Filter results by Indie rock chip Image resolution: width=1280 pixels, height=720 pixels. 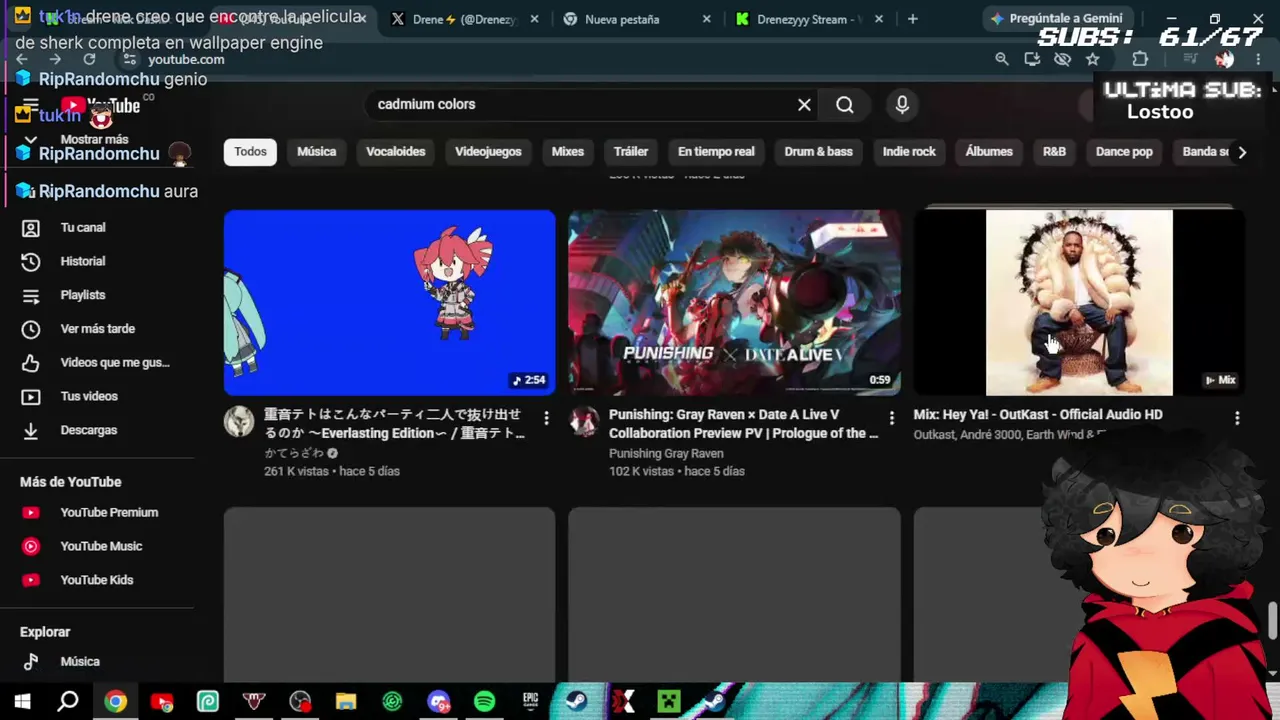tap(909, 152)
